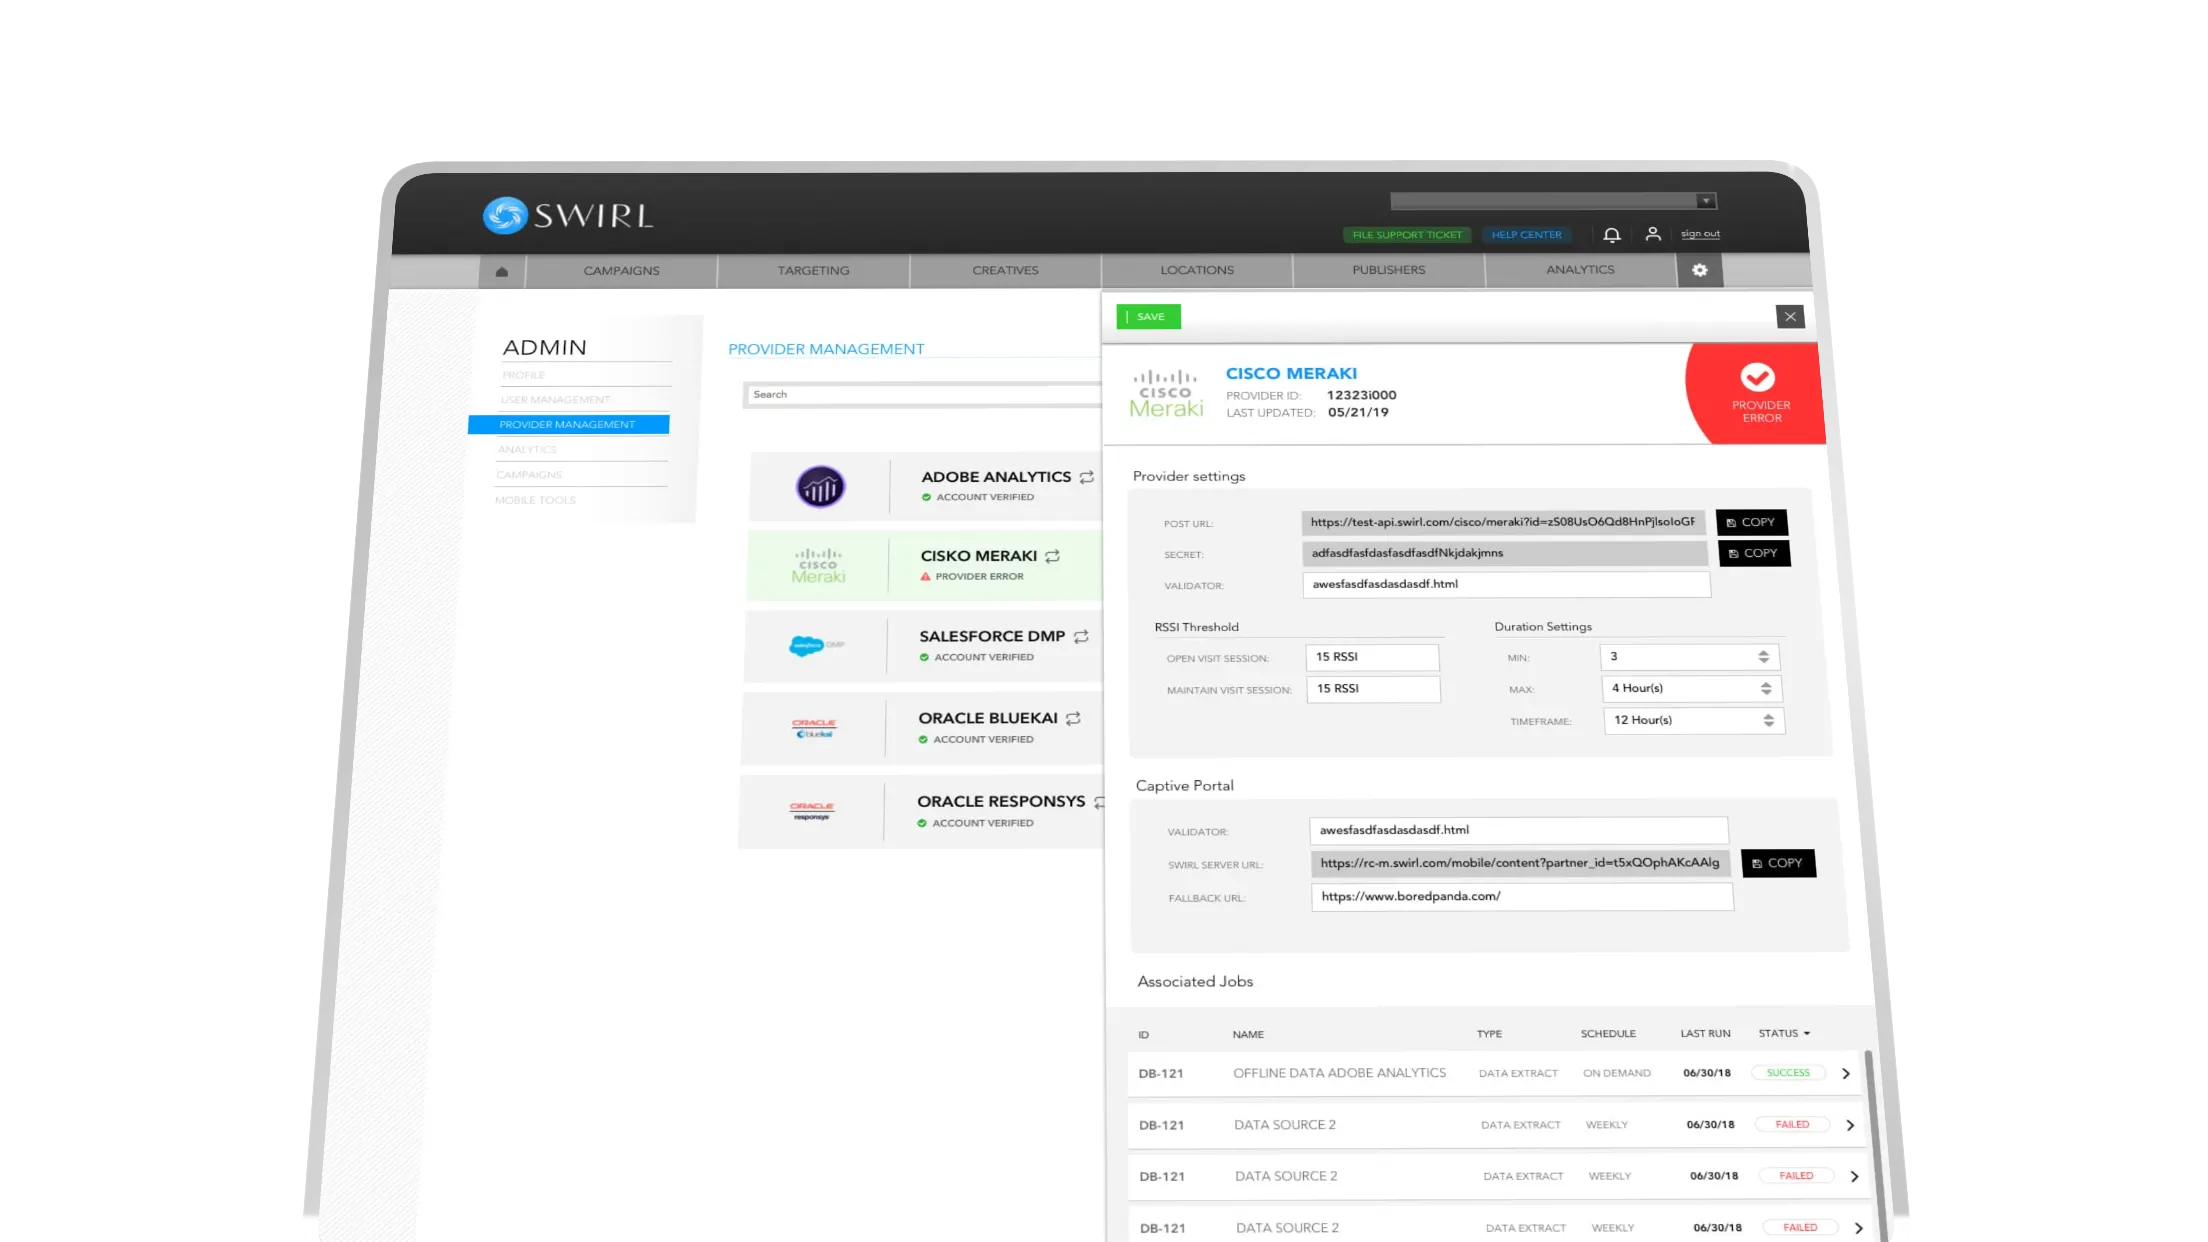The width and height of the screenshot is (2208, 1242).
Task: Click the Captive Portal VALIDATOR field
Action: pos(1518,830)
